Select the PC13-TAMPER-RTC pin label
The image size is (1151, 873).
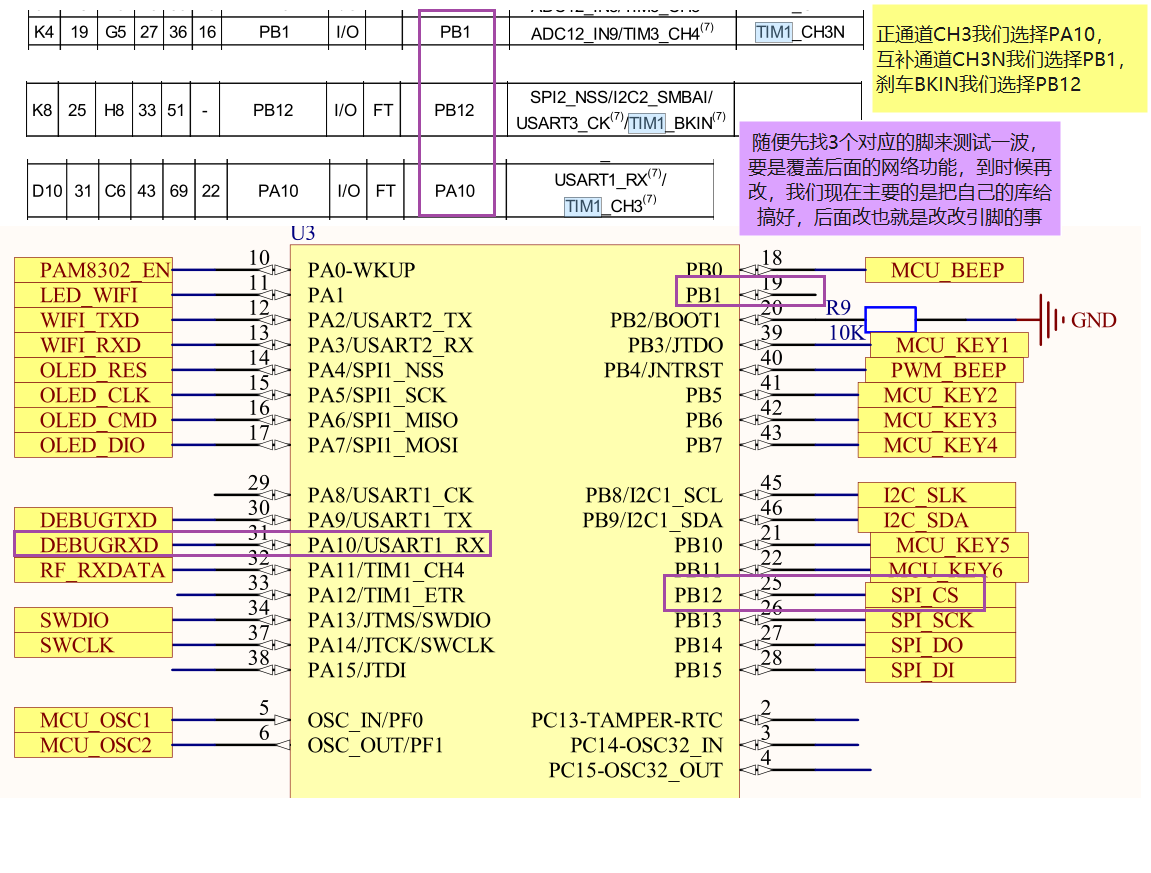[x=626, y=720]
